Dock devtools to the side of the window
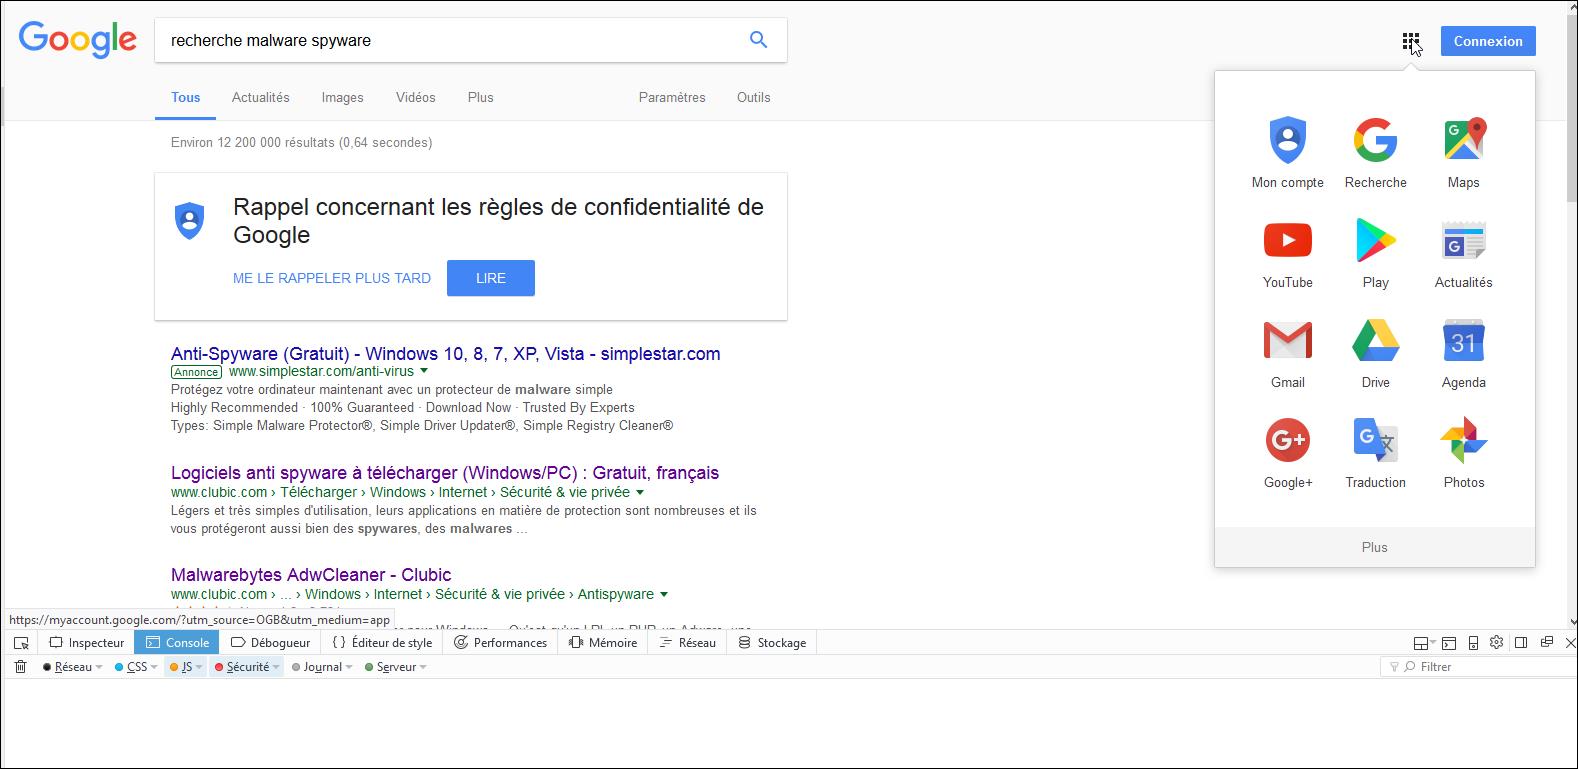 tap(1521, 642)
